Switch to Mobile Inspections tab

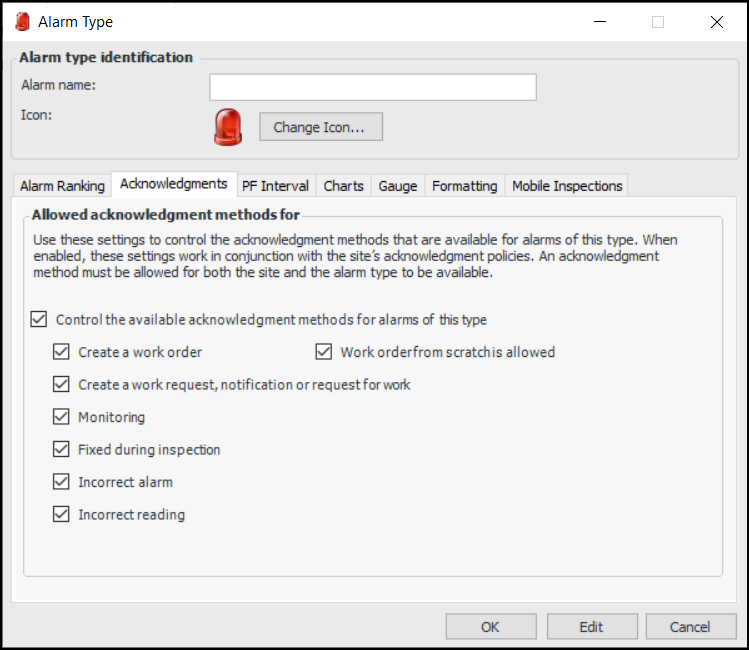pos(567,186)
